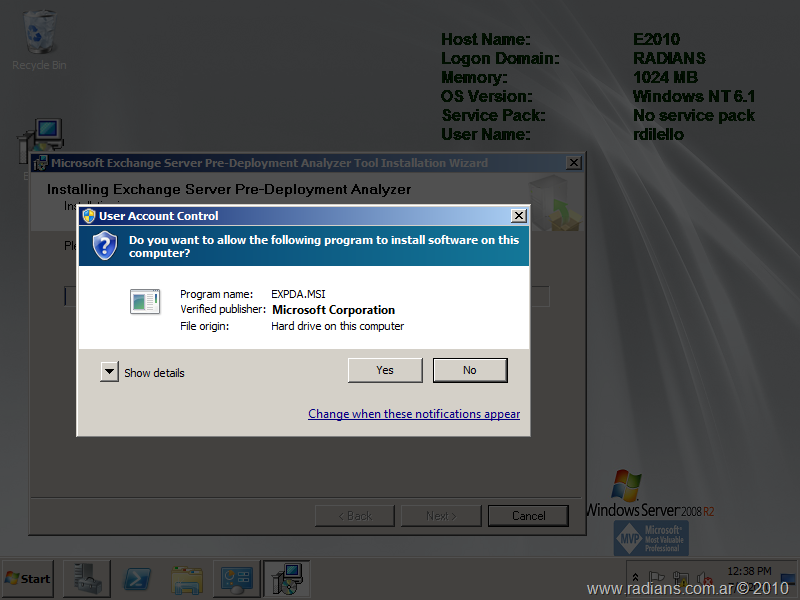Click the volume icon in system tray
The width and height of the screenshot is (800, 600).
click(x=703, y=578)
